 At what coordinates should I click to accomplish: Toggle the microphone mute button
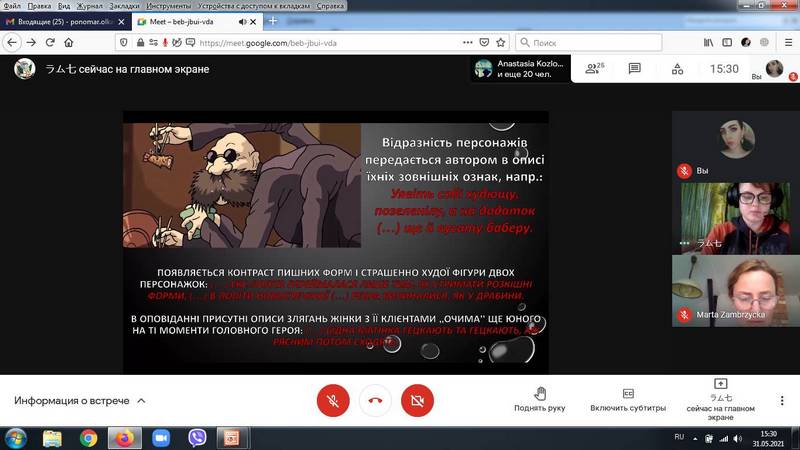(x=333, y=401)
